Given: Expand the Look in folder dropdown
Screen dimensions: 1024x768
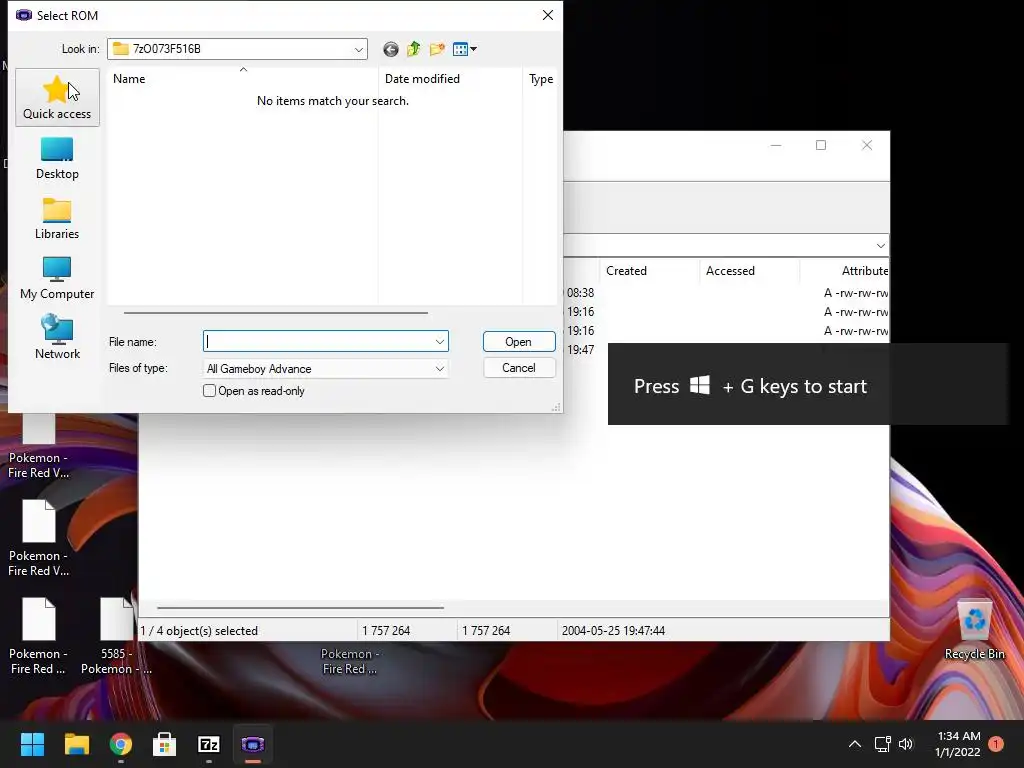Looking at the screenshot, I should [x=359, y=49].
